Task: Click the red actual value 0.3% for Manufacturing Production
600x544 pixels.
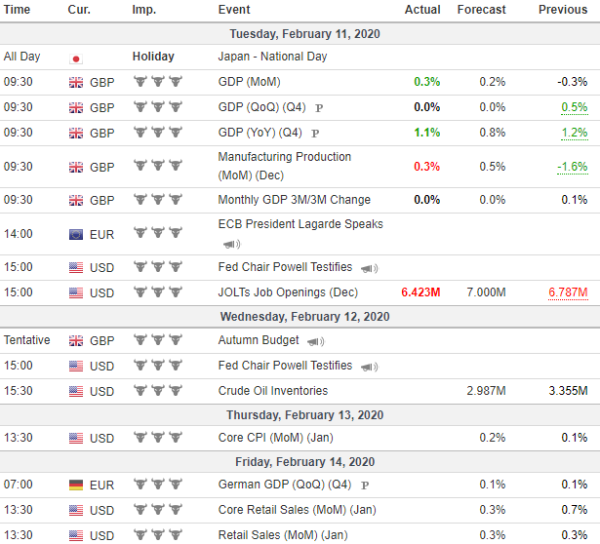Action: [x=427, y=167]
